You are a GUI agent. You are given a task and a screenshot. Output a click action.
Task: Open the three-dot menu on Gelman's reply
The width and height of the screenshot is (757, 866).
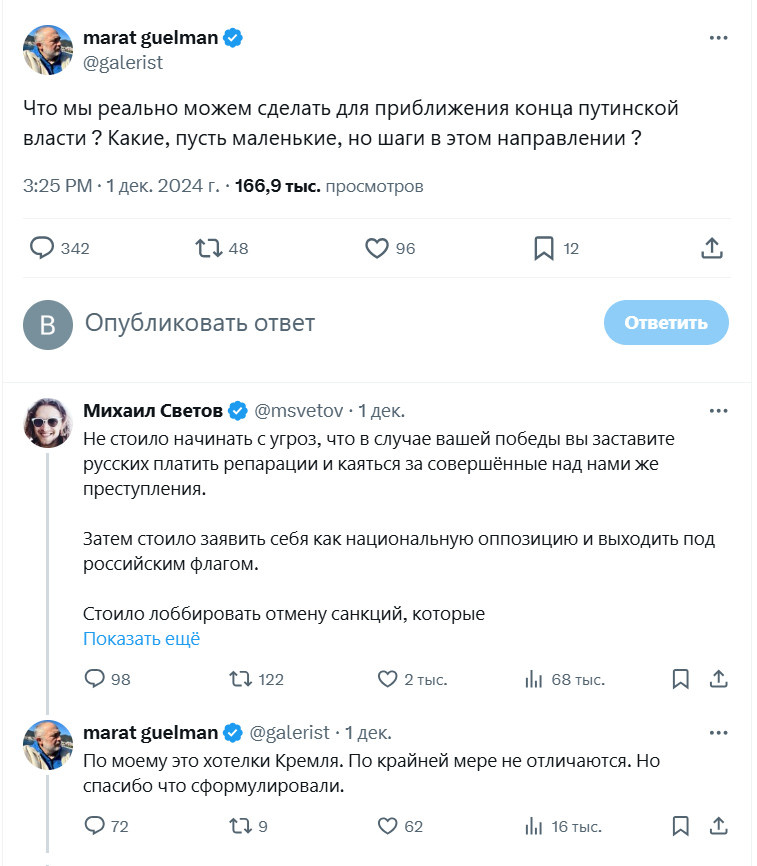717,733
